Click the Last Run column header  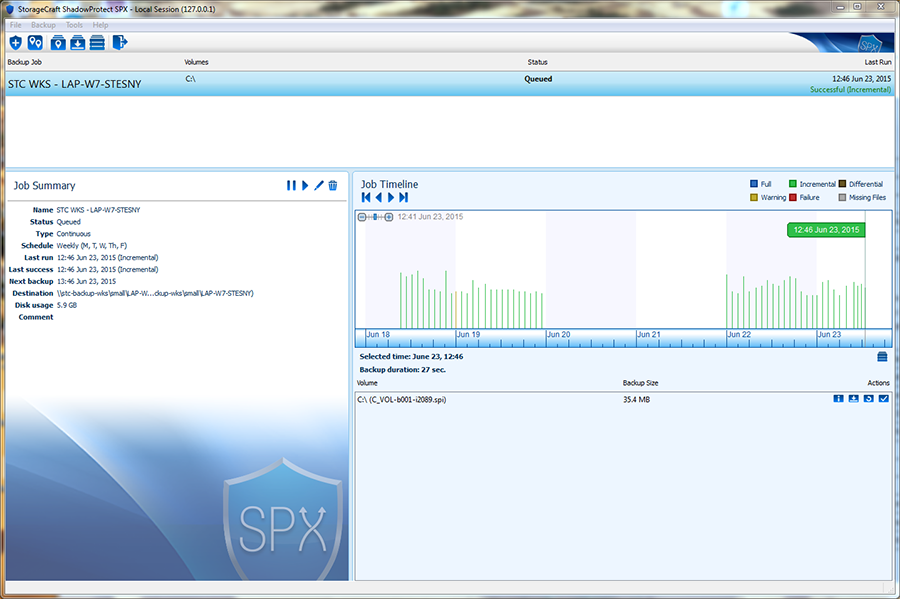point(878,62)
